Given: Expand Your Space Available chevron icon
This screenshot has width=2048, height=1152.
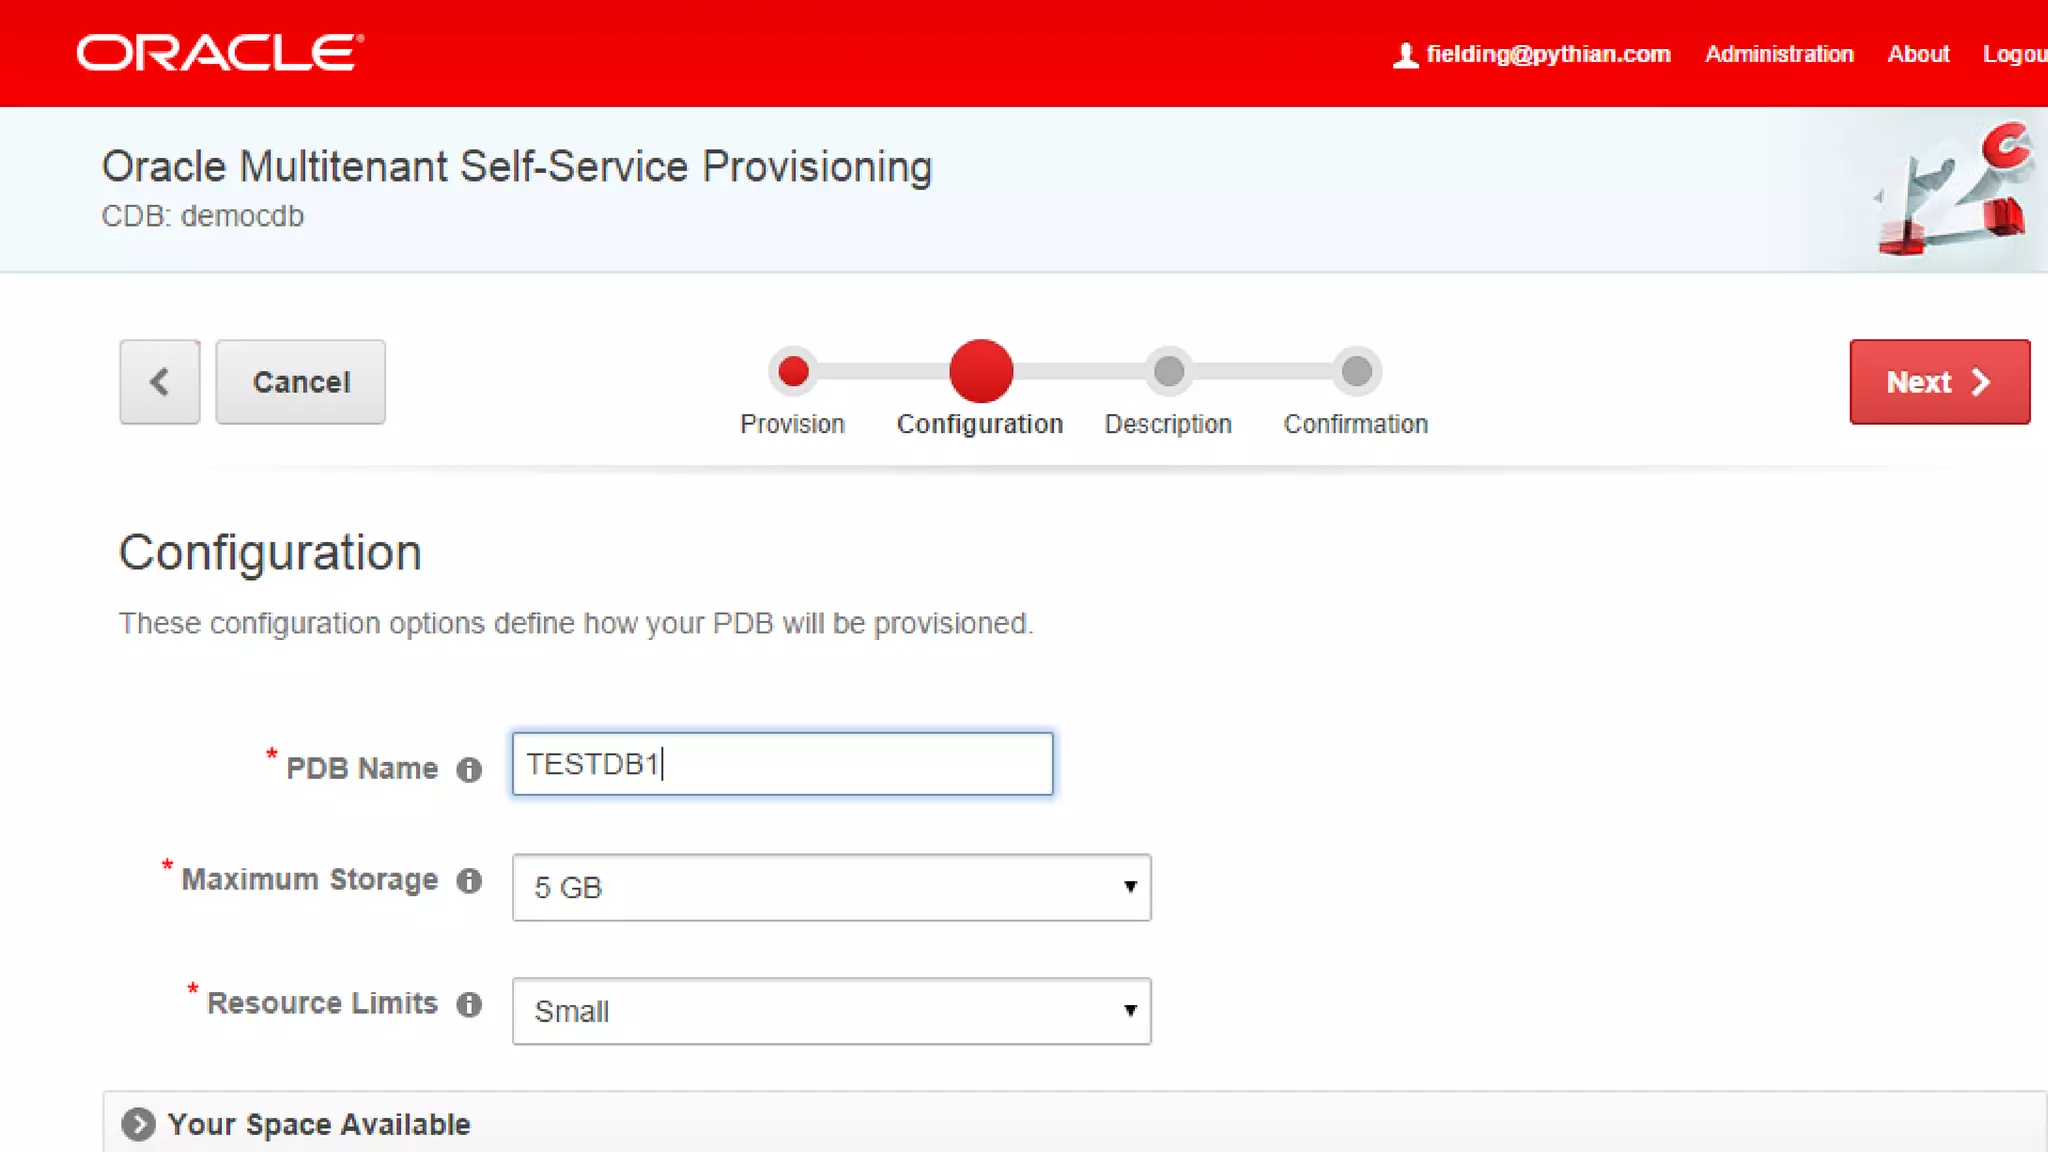Looking at the screenshot, I should 138,1124.
